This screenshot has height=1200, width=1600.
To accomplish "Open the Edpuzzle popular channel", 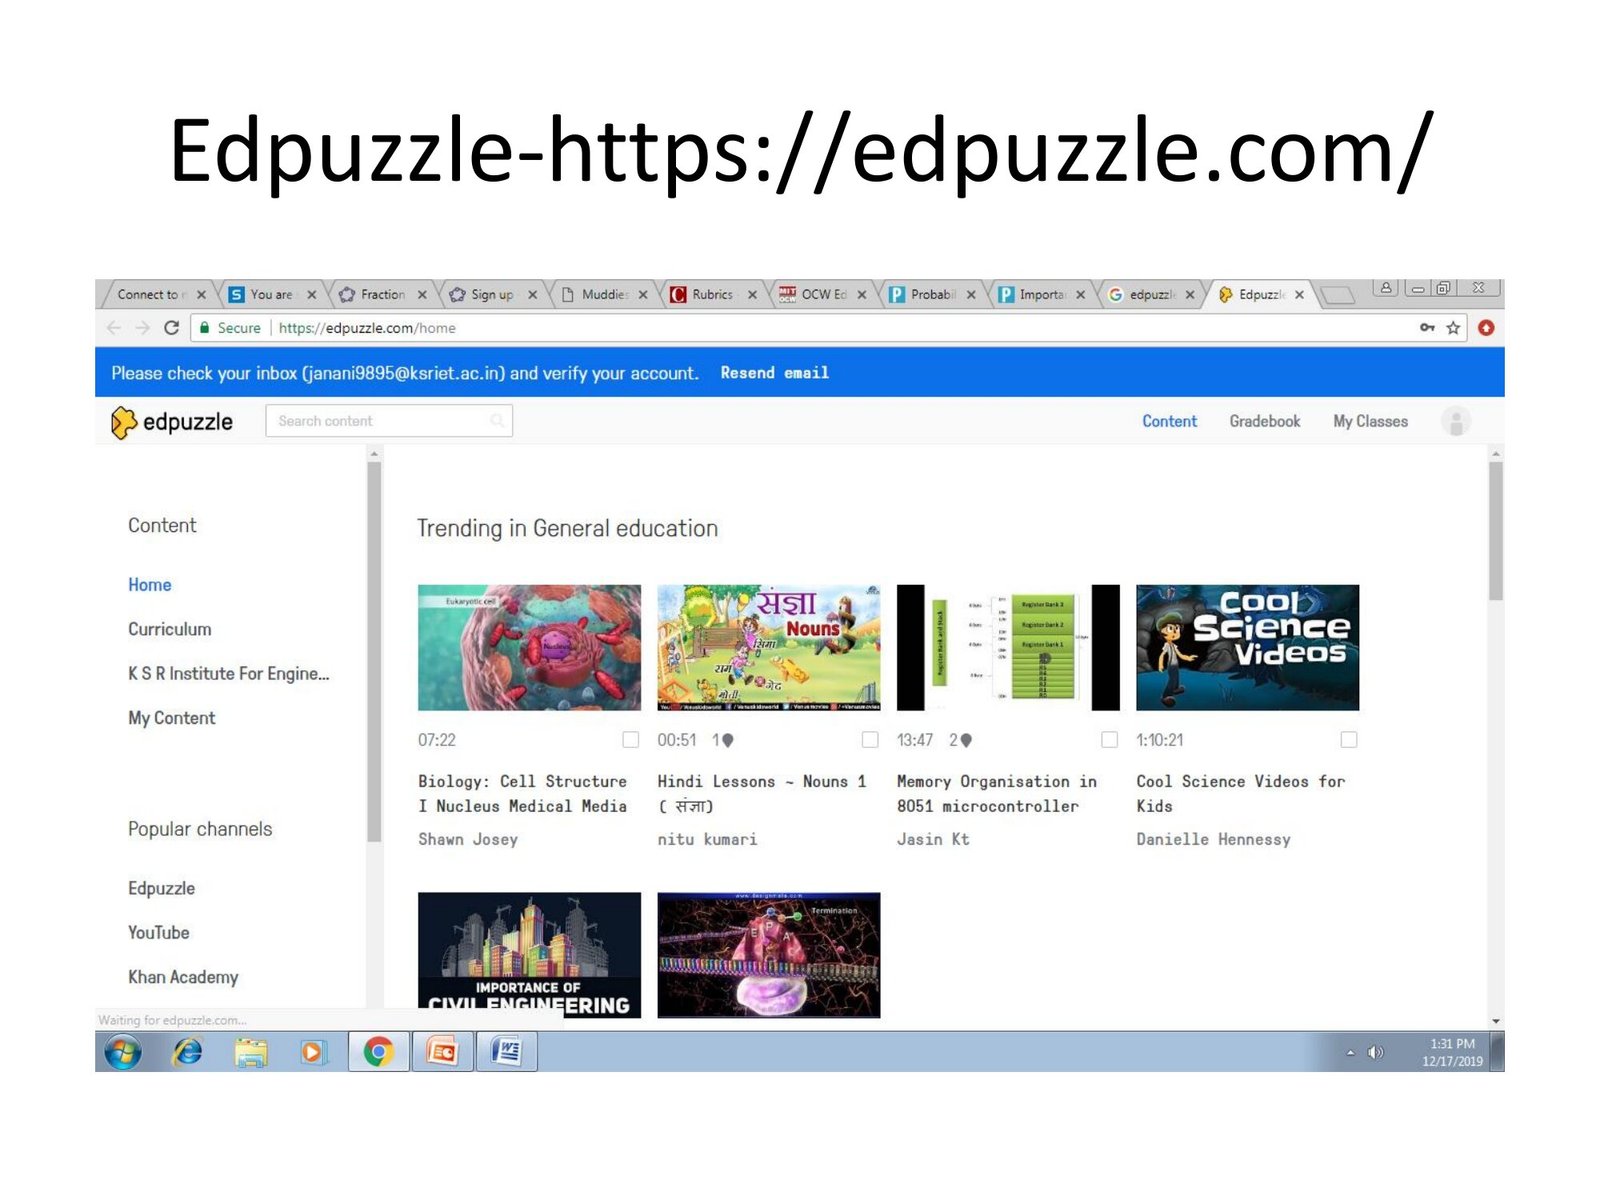I will [162, 888].
